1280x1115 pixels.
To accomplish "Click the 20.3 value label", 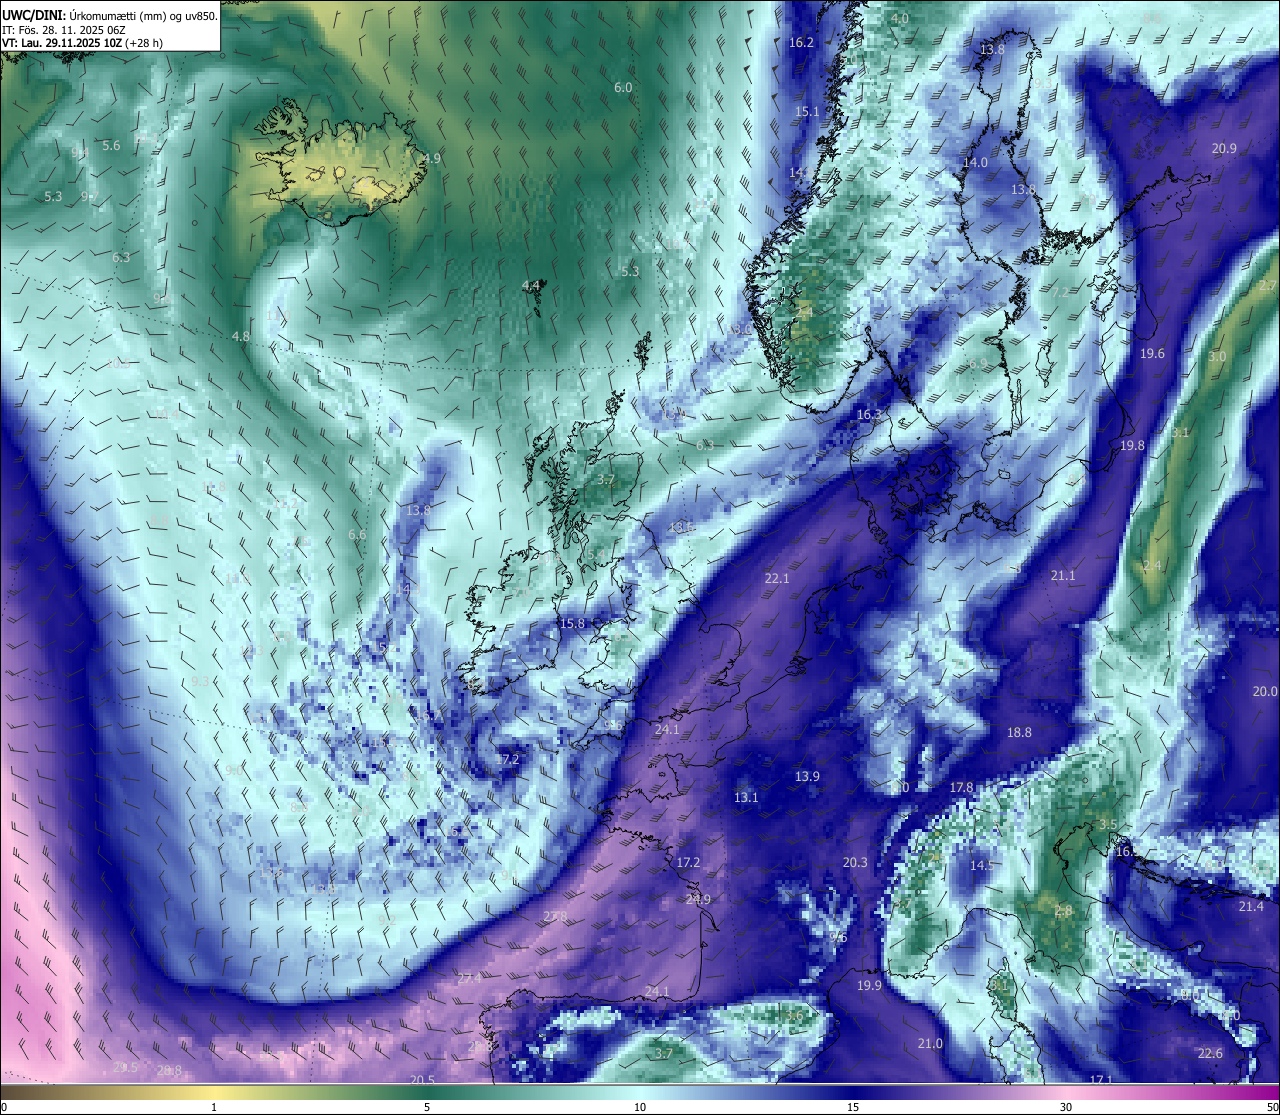I will pos(855,862).
